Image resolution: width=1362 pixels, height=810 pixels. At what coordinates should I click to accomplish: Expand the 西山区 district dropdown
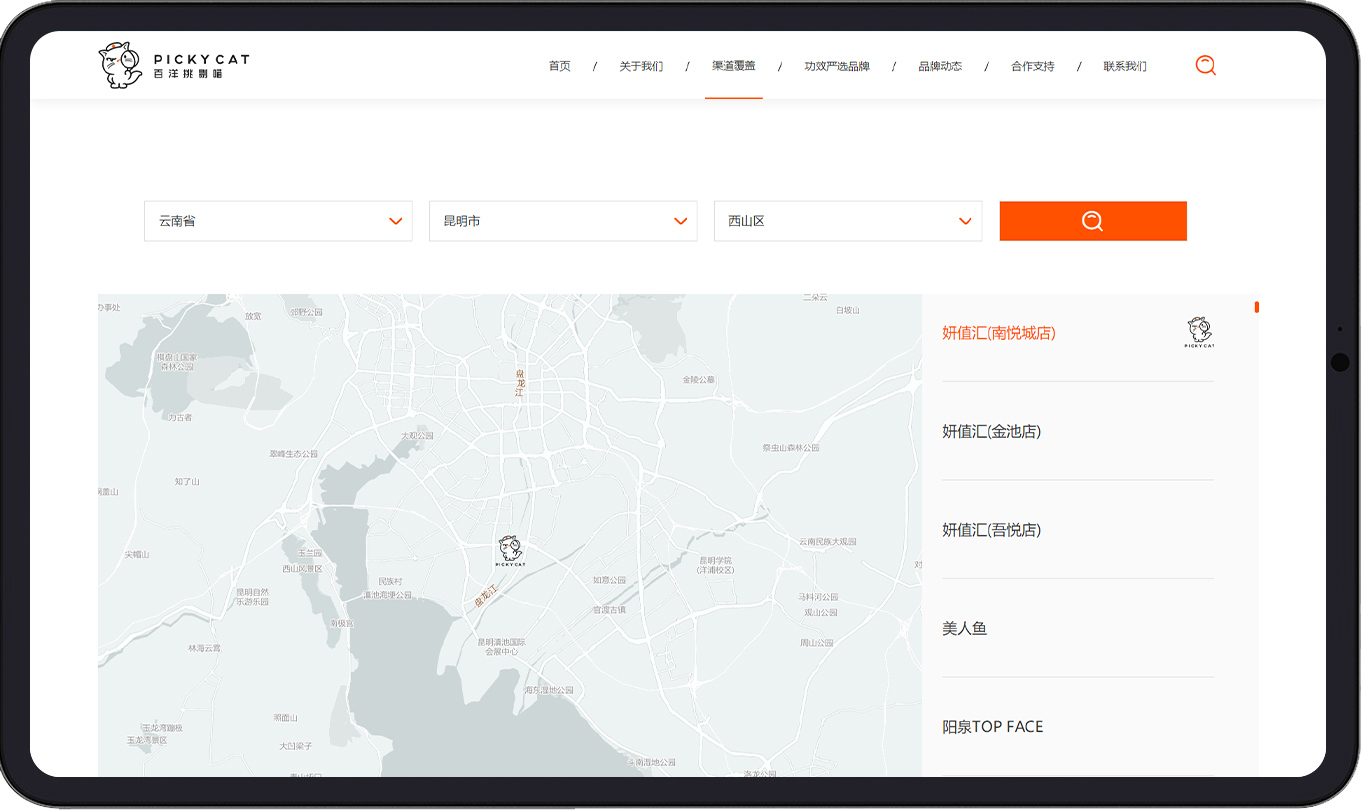pos(847,221)
